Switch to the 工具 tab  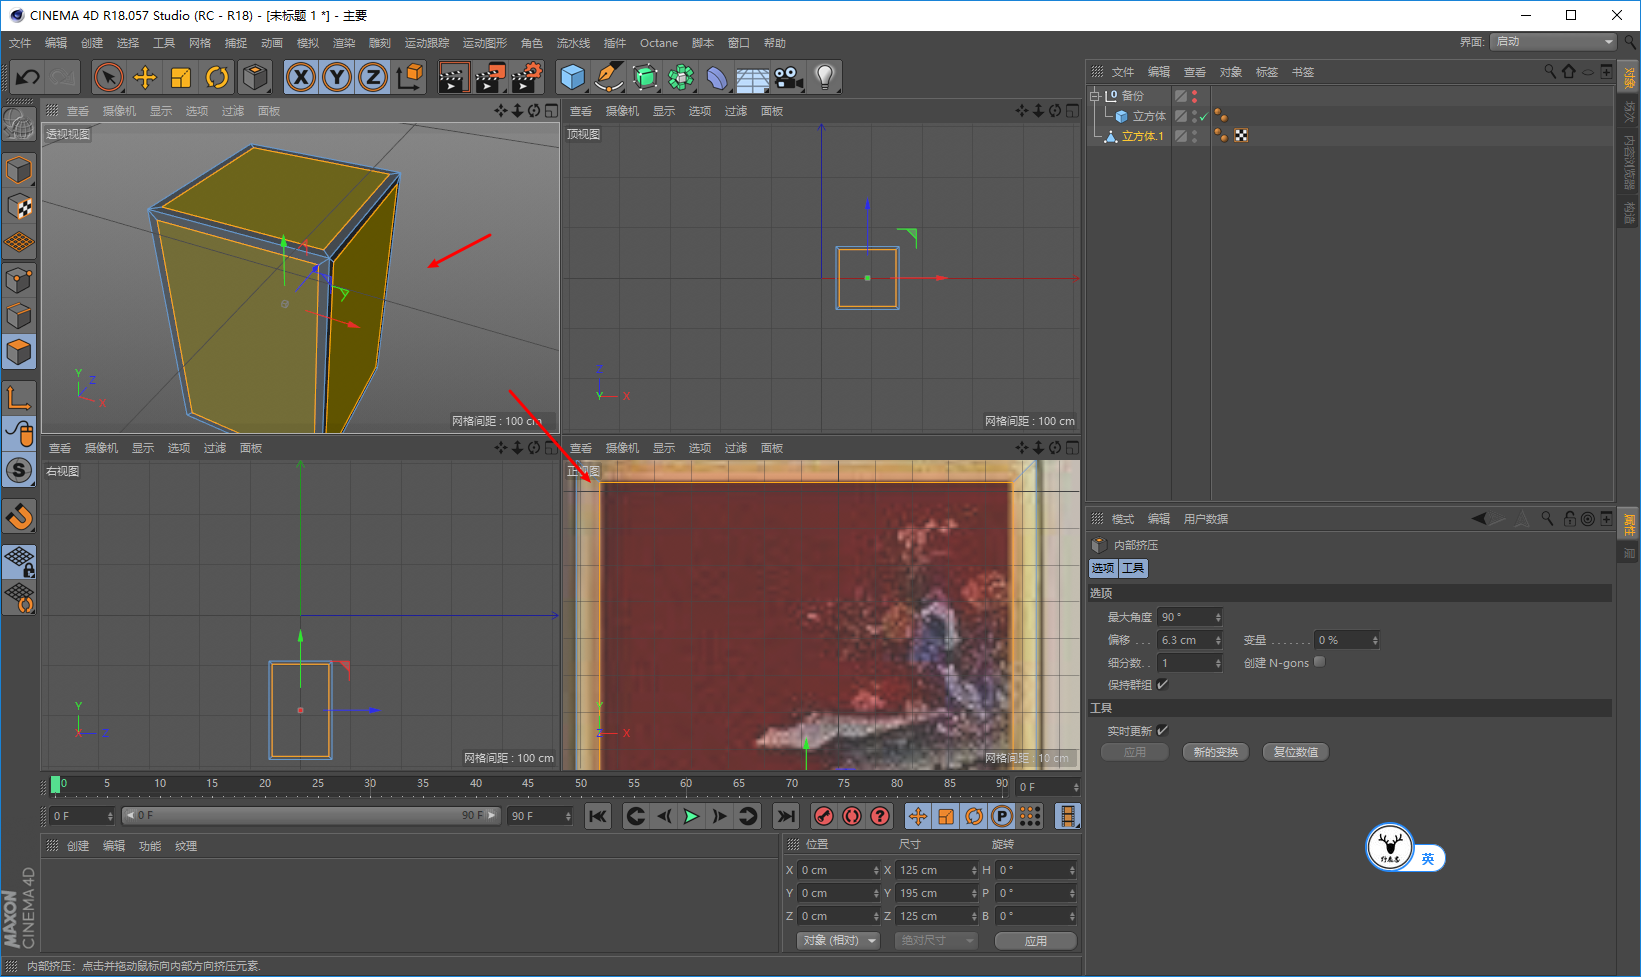click(x=1133, y=568)
